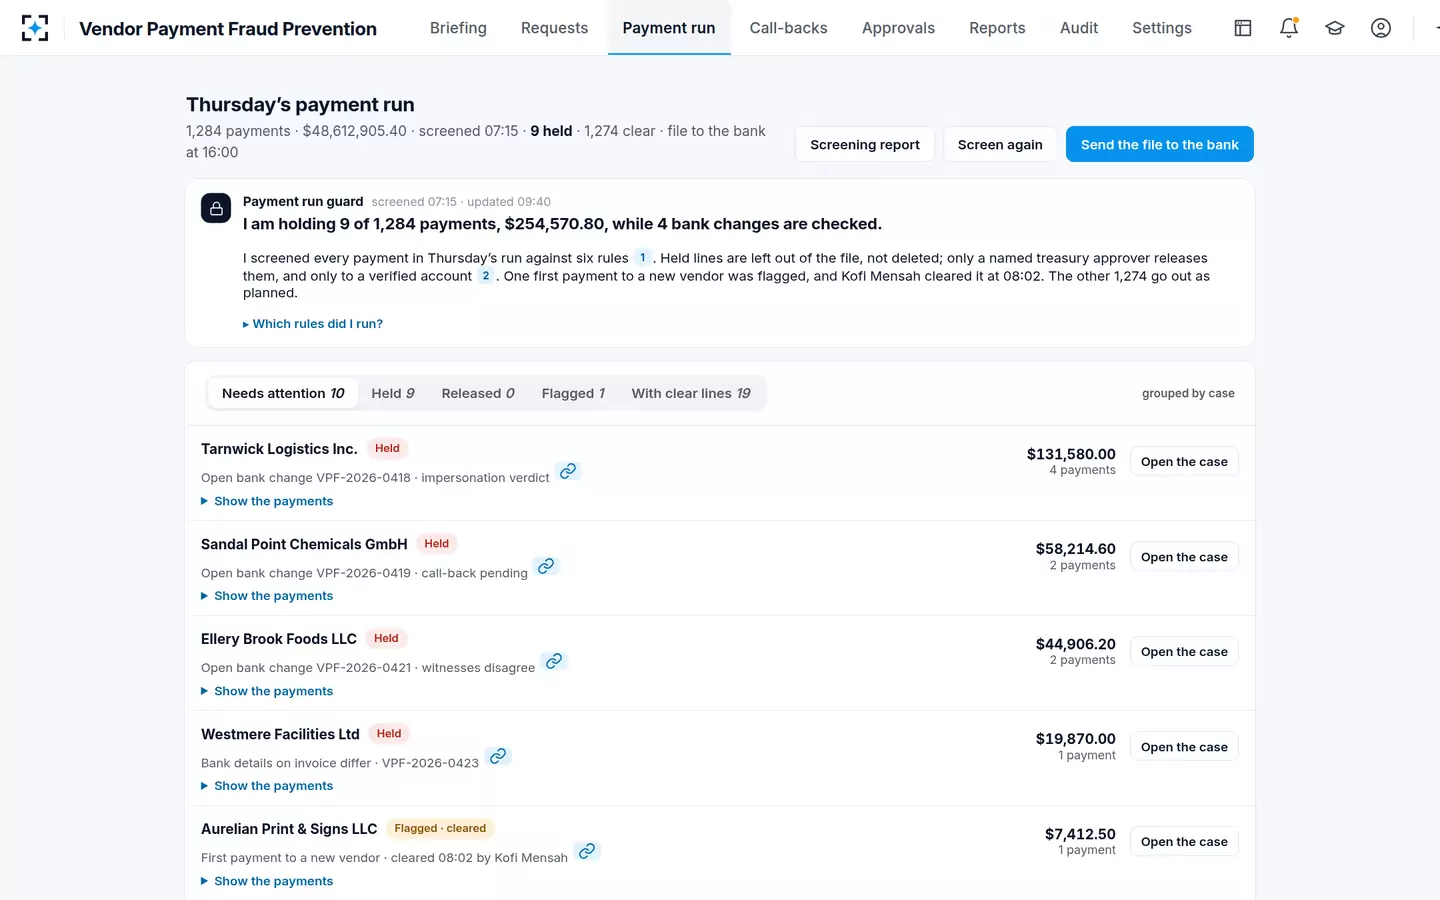The height and width of the screenshot is (900, 1440).
Task: Filter list by Held 9
Action: point(393,393)
